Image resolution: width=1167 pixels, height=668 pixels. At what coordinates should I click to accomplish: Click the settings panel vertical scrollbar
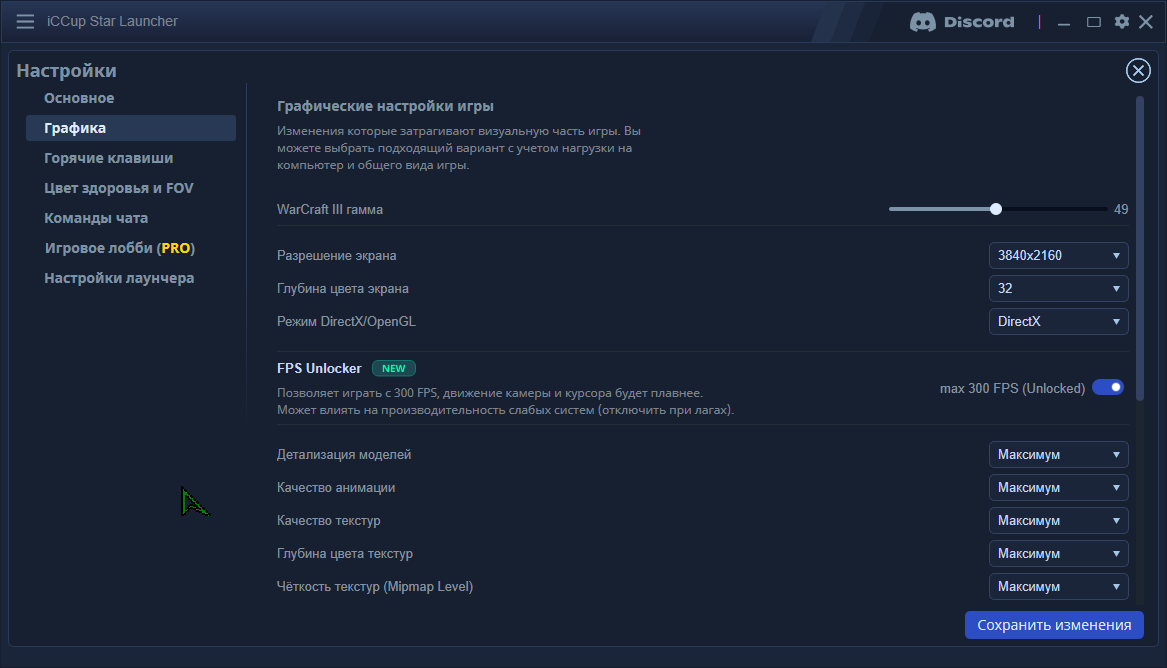click(1139, 249)
